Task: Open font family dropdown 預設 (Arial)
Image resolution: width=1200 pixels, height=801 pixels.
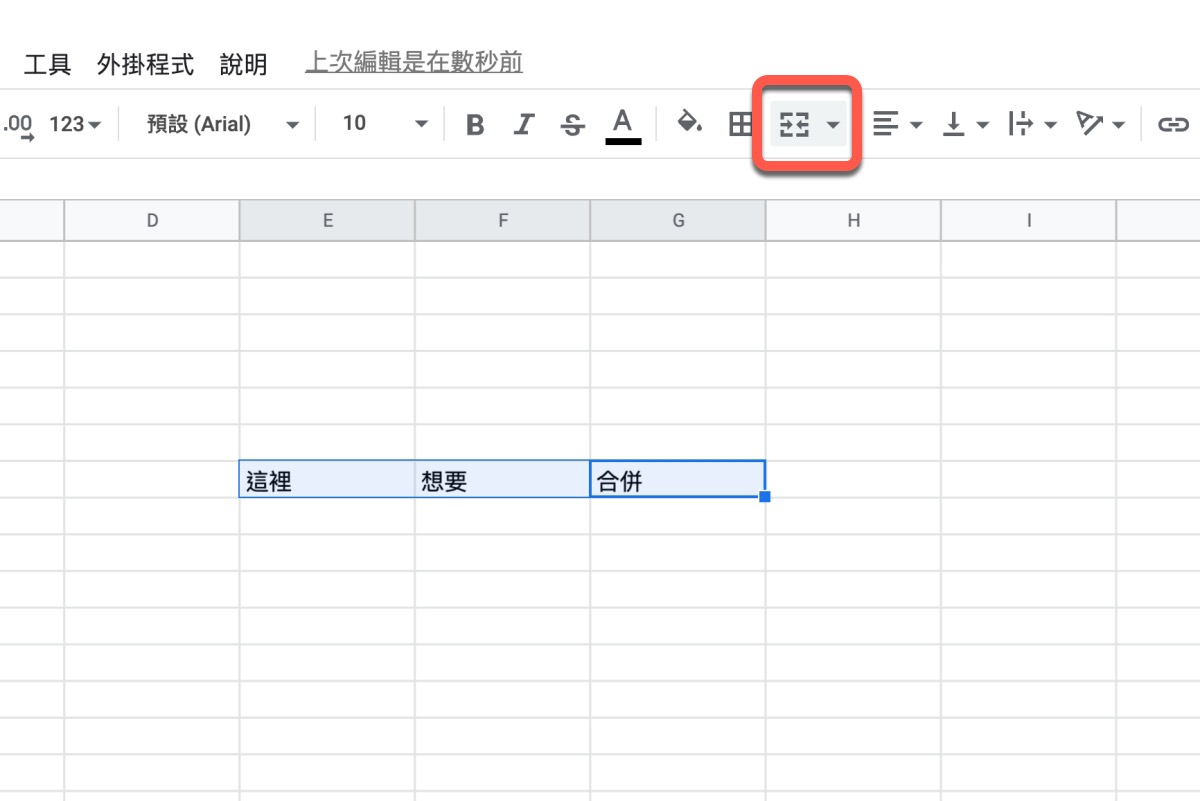Action: pos(222,125)
